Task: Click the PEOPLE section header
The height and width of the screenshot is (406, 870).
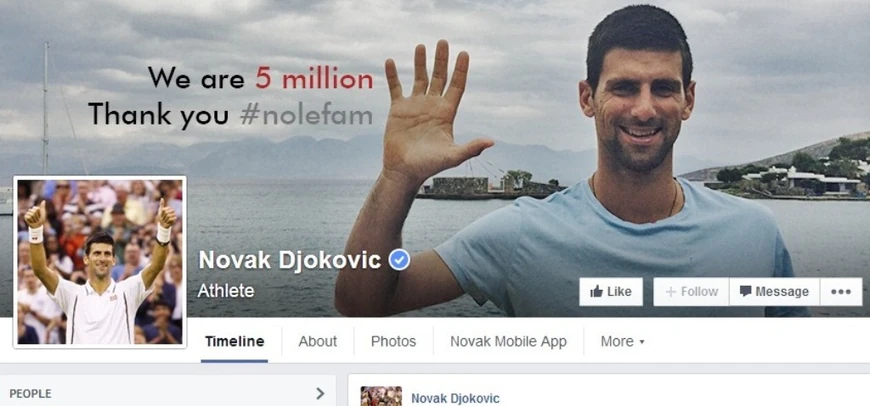Action: tap(31, 394)
